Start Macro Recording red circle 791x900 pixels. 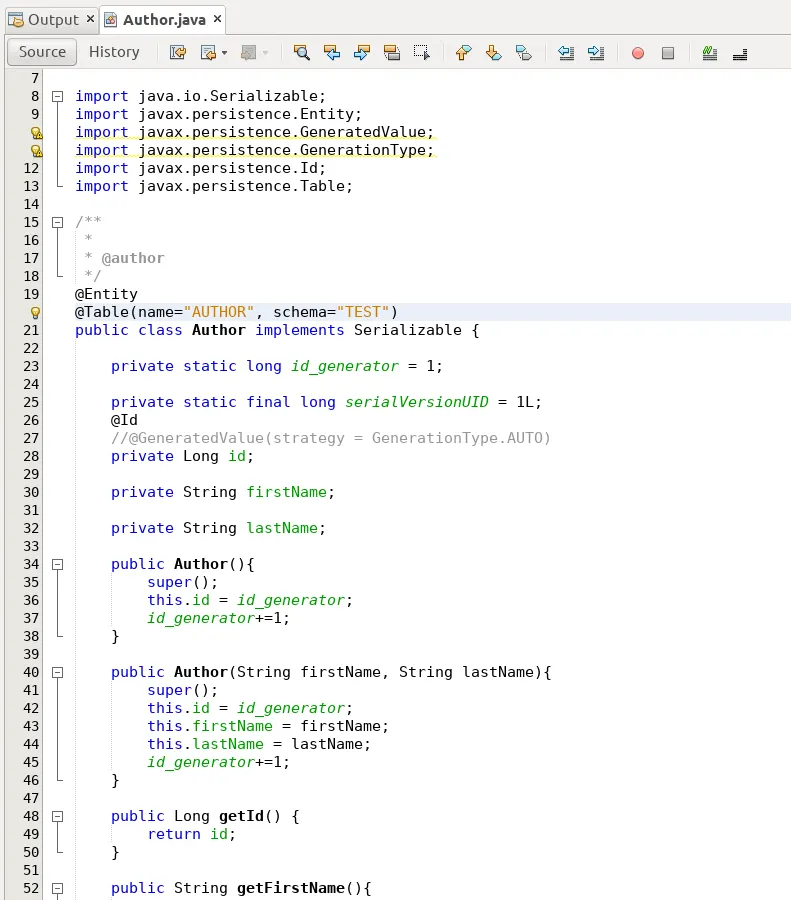[638, 53]
